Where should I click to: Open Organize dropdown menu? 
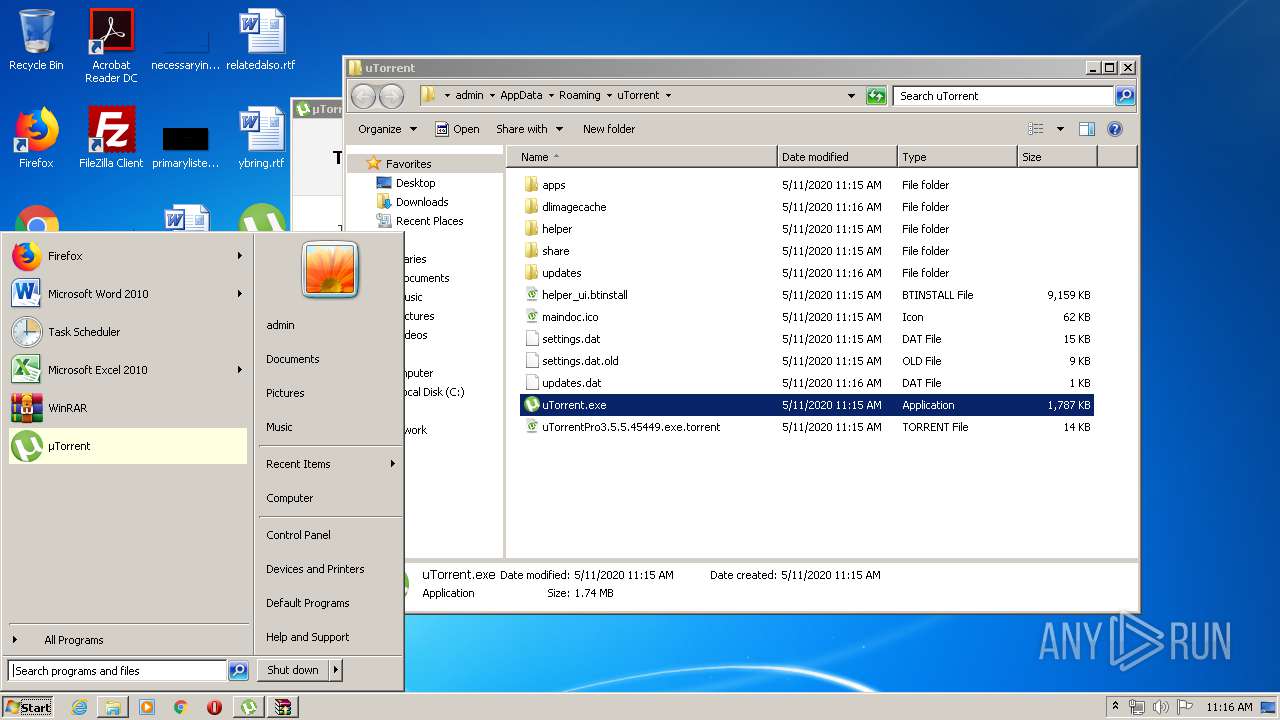click(x=387, y=129)
